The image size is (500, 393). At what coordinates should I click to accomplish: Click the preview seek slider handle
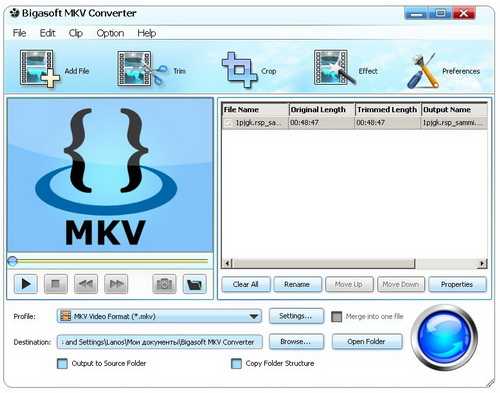[12, 261]
